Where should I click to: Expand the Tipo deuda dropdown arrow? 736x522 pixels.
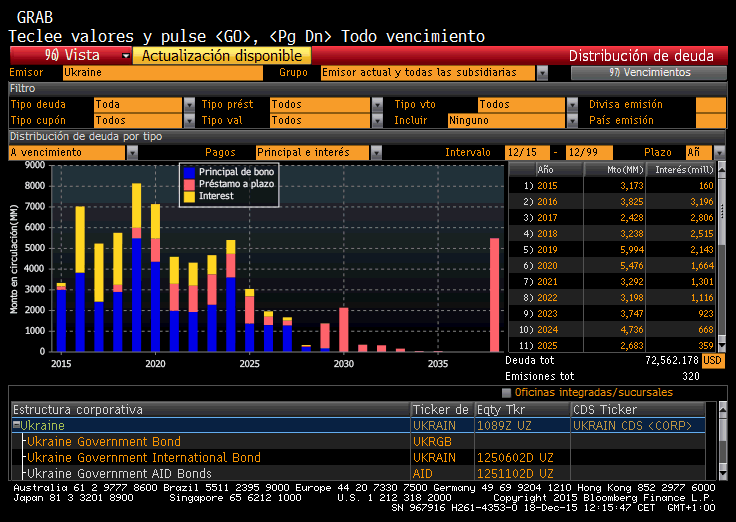189,105
